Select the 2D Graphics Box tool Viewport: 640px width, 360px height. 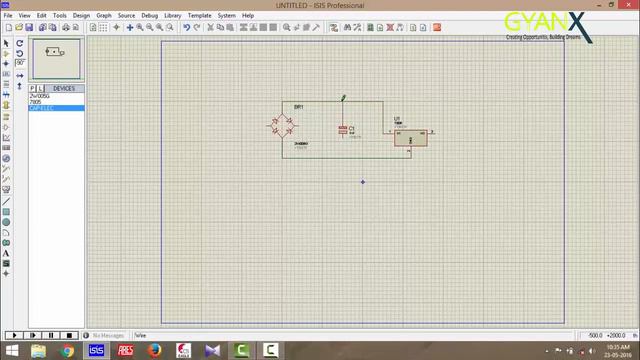pos(6,212)
